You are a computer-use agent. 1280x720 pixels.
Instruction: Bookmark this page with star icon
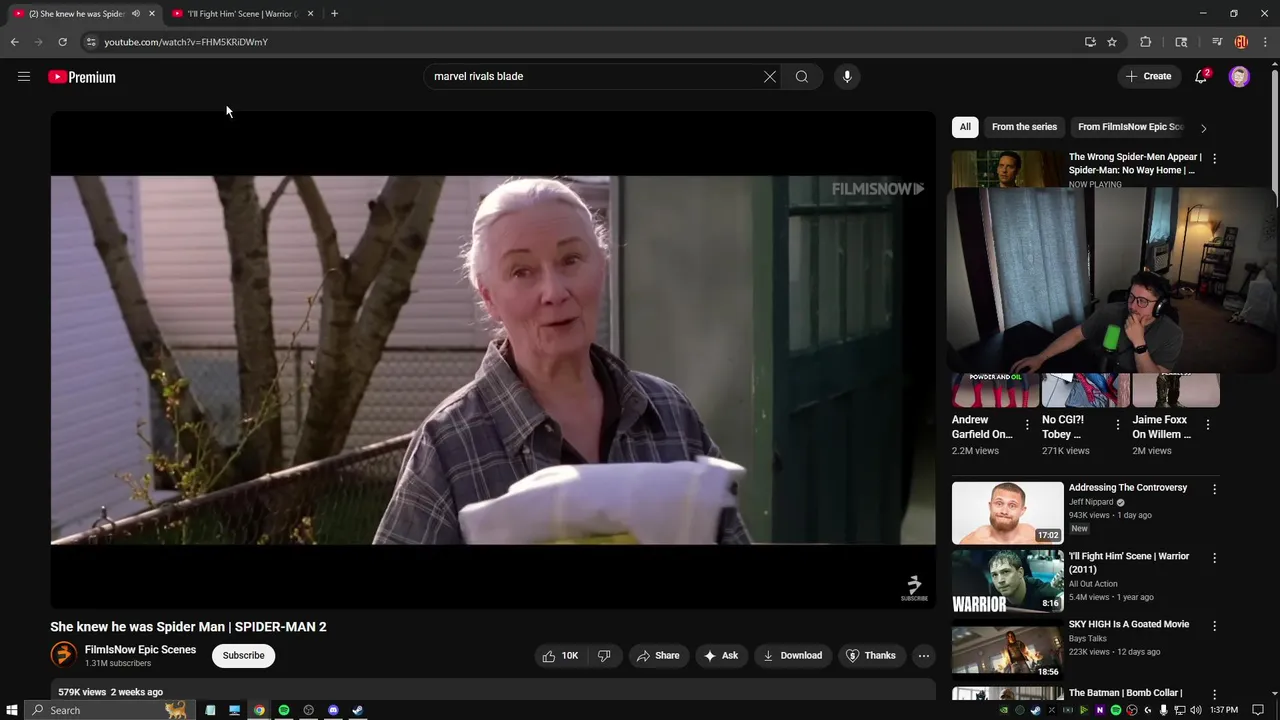1112,42
